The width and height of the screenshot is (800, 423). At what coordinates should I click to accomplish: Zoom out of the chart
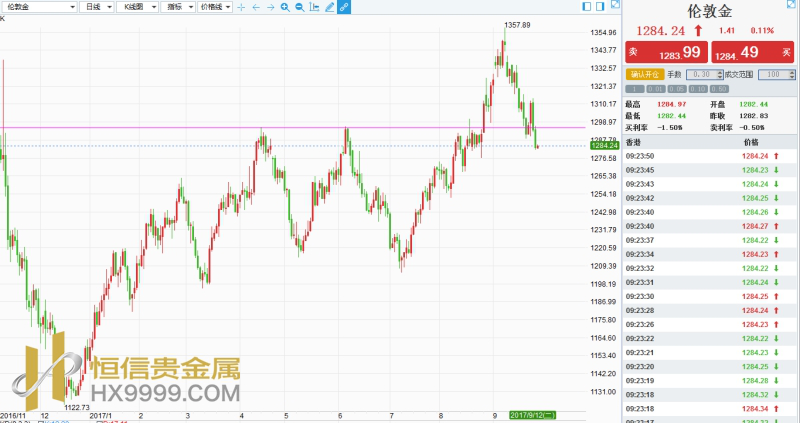pos(300,7)
